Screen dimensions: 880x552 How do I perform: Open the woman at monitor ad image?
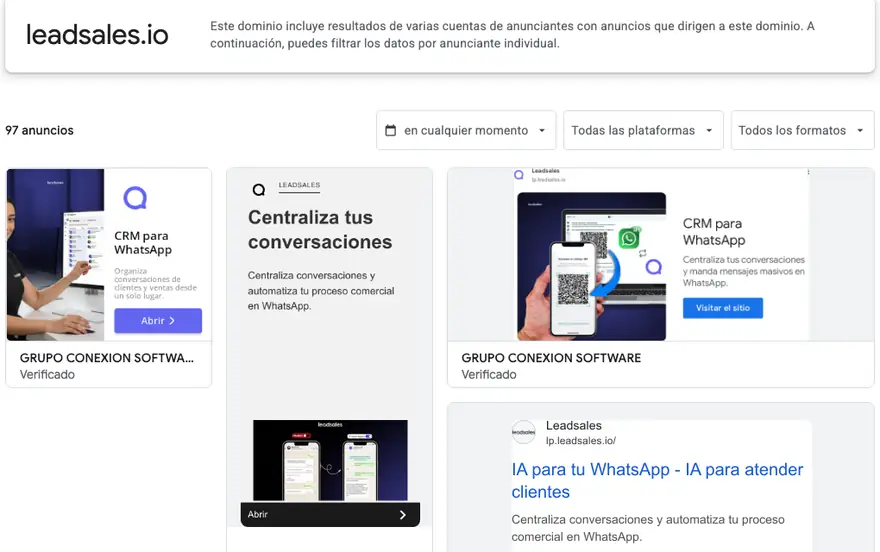tap(56, 255)
